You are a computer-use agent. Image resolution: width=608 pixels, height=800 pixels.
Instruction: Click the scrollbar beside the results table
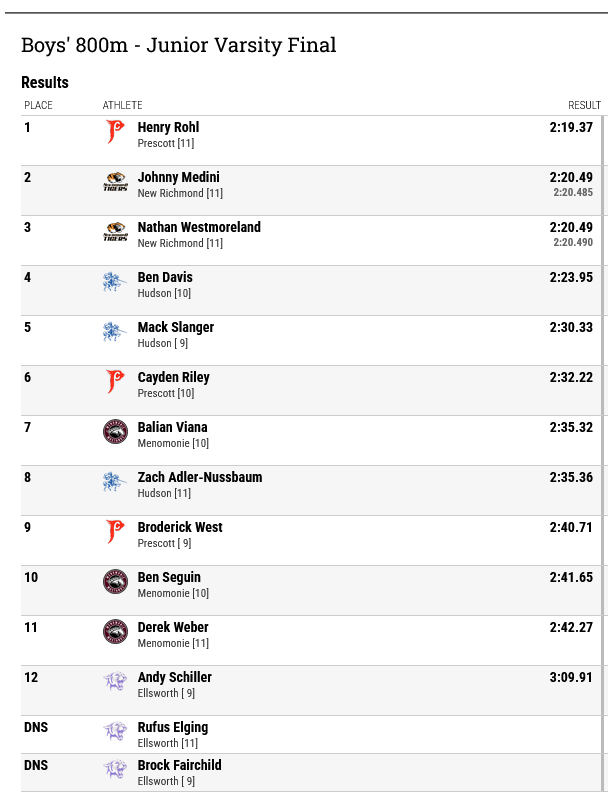tap(604, 454)
